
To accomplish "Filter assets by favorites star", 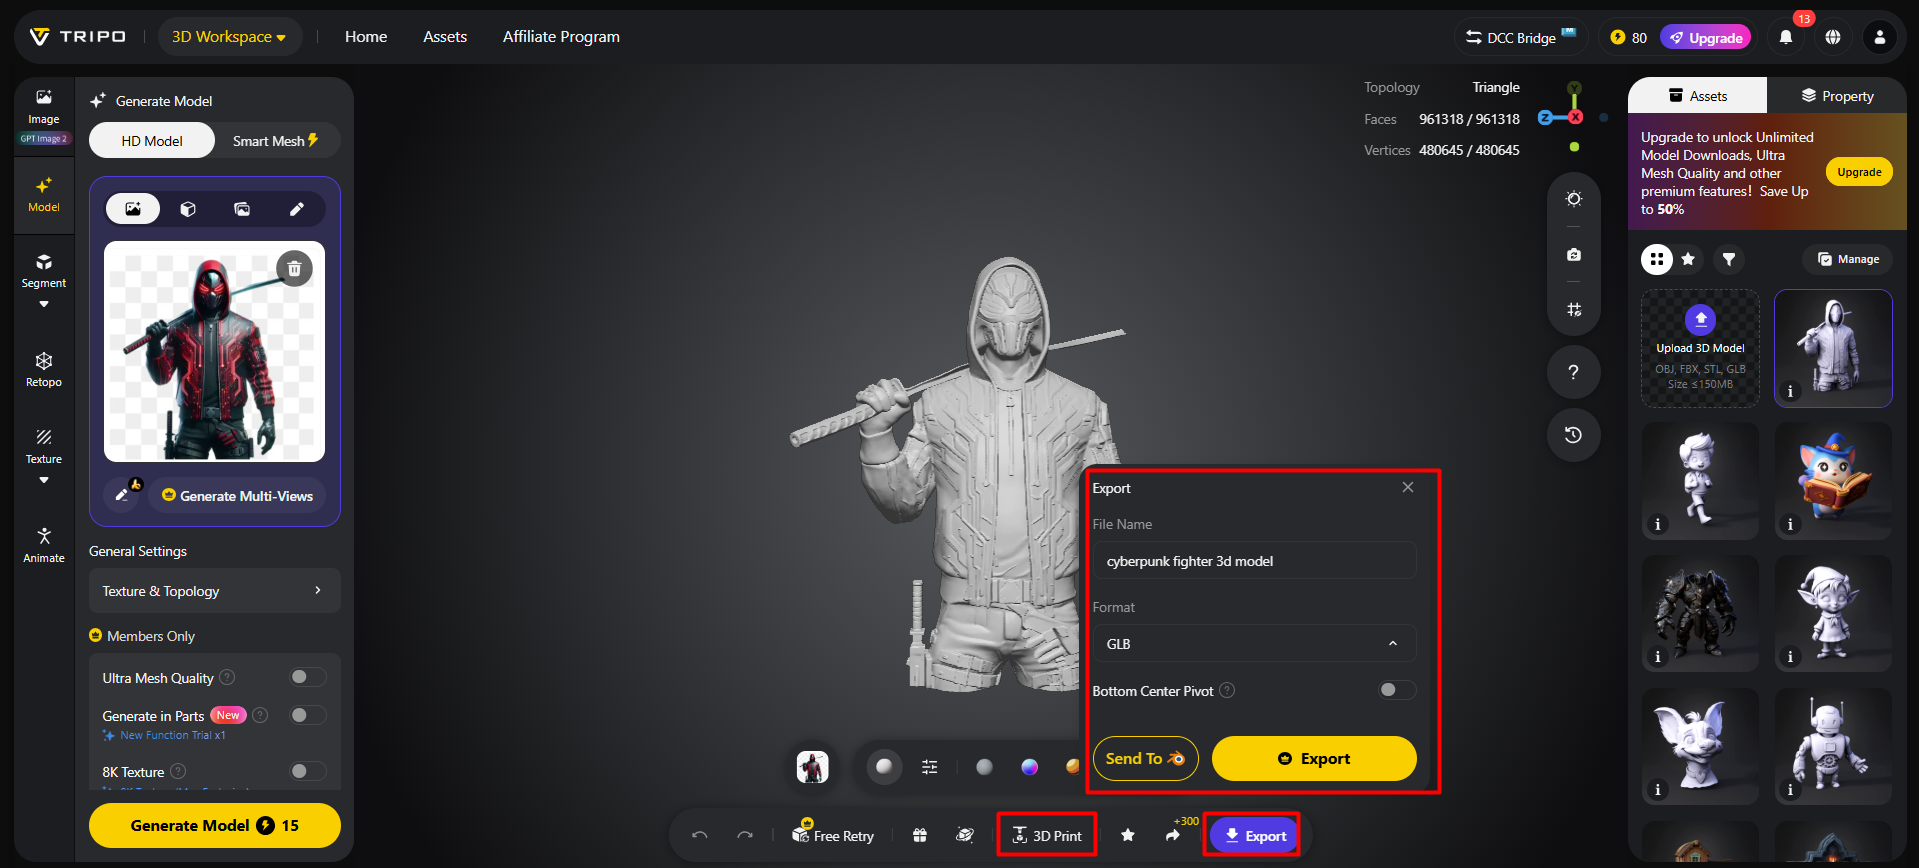I will tap(1689, 259).
